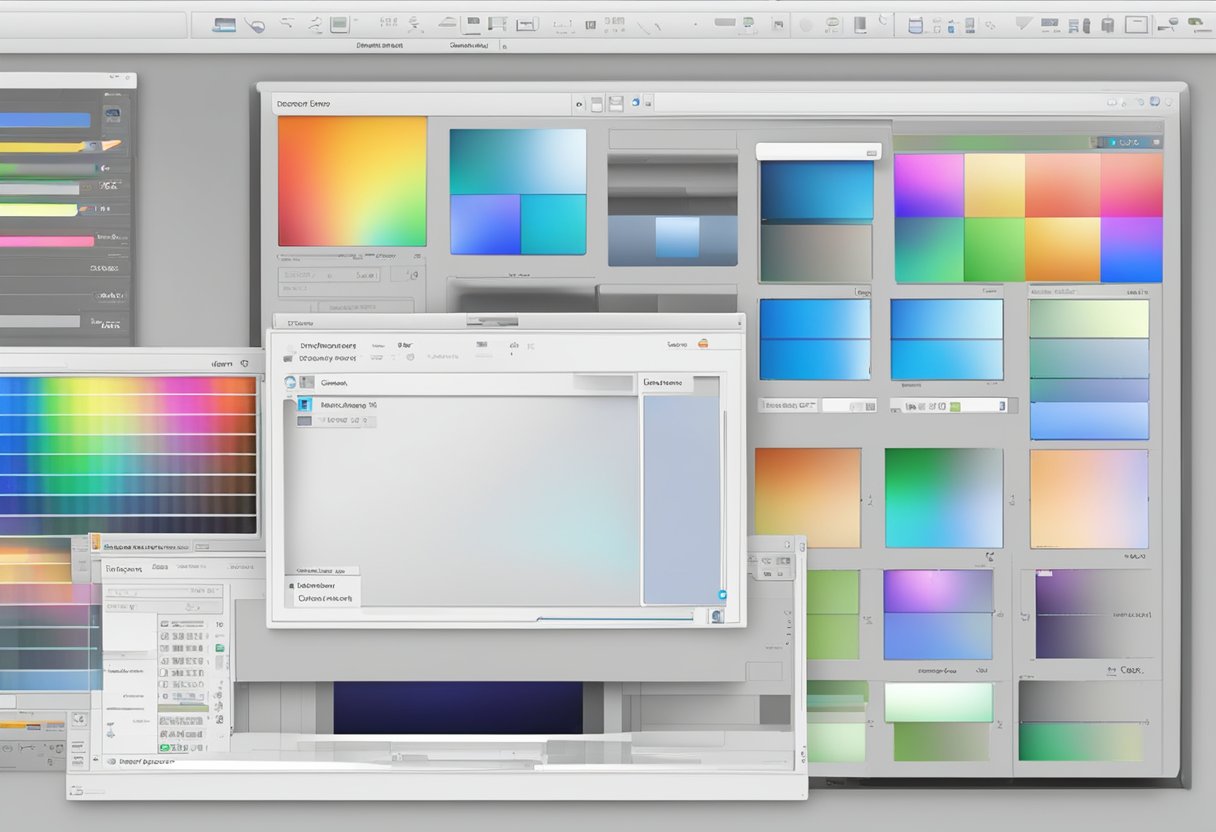
Task: Click the globe icon in the dialog header row
Action: 290,381
